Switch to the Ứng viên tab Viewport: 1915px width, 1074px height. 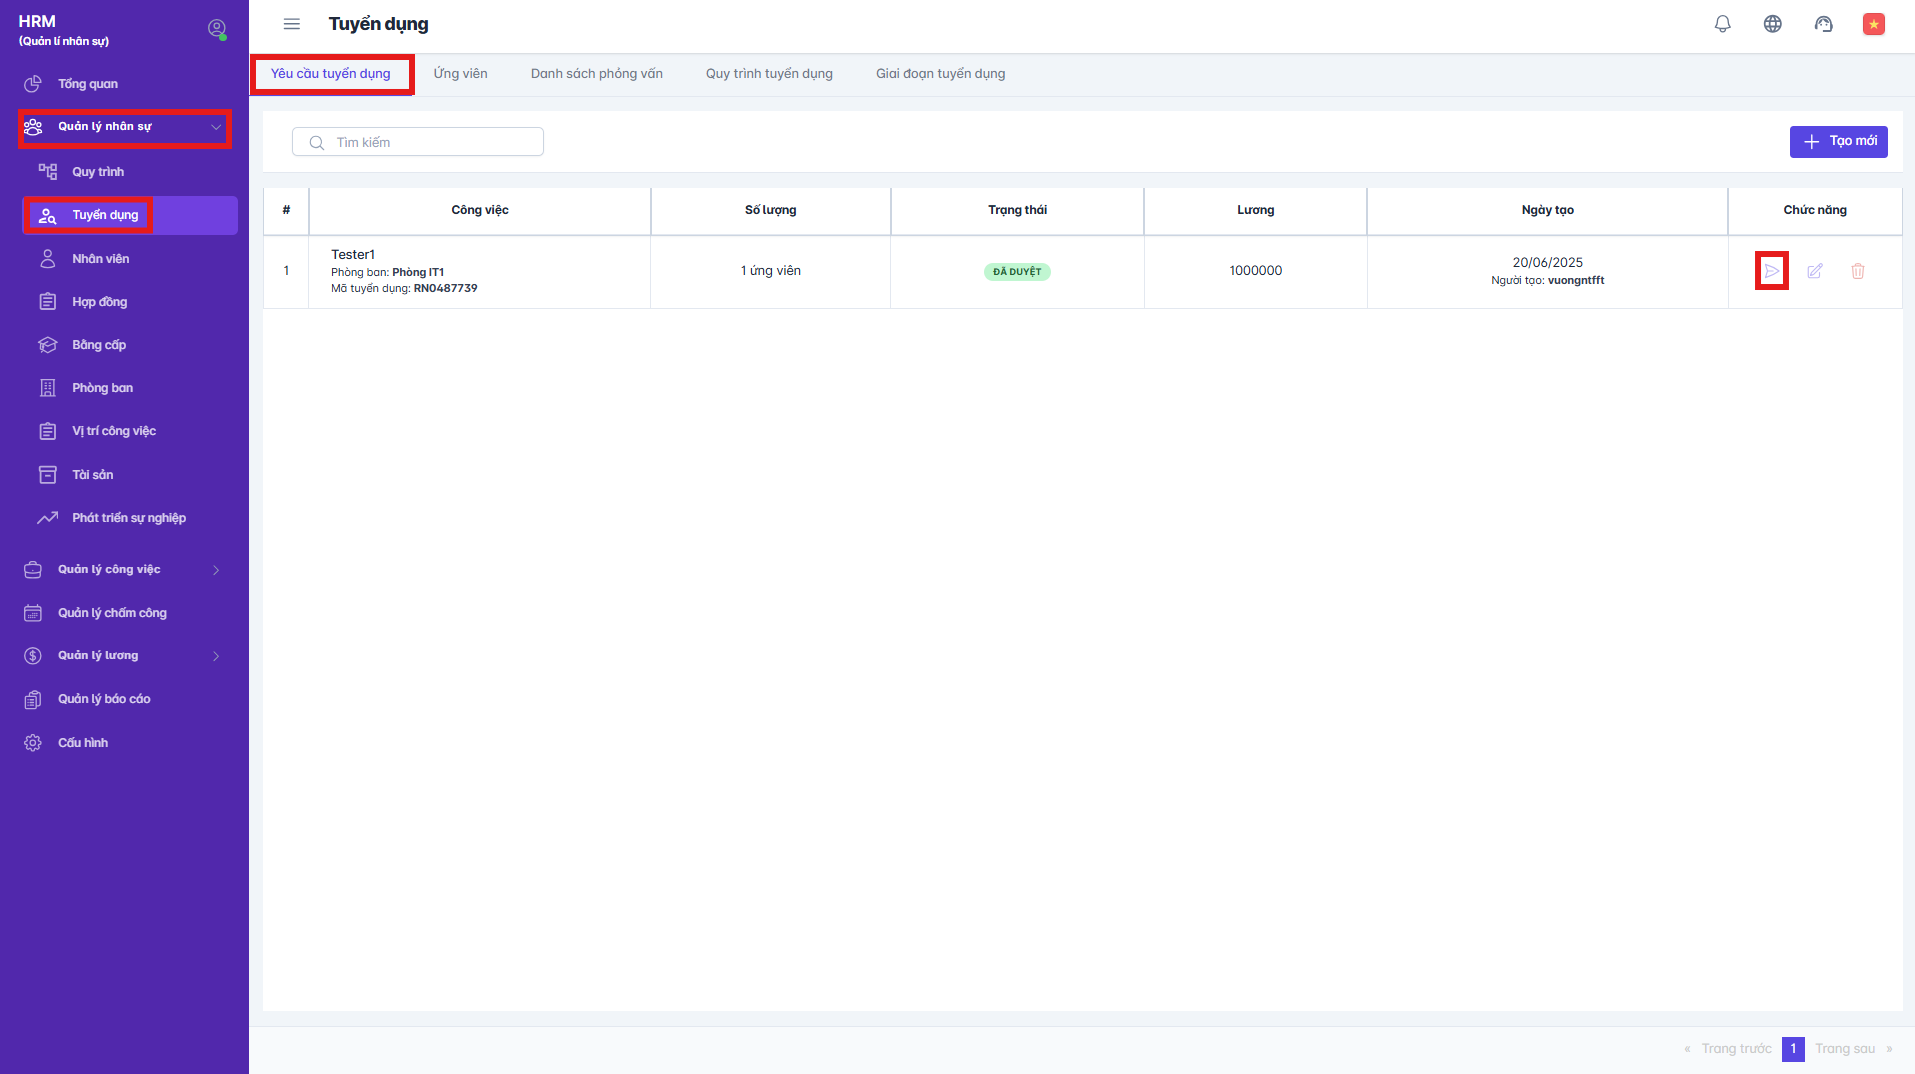[460, 74]
